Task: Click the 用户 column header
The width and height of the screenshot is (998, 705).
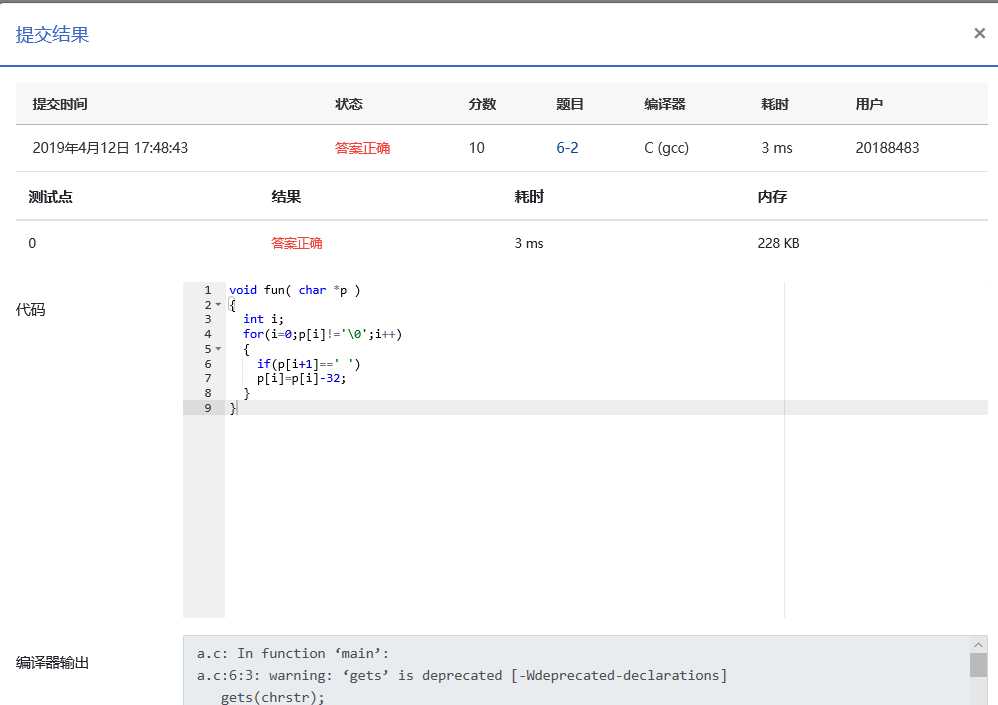Action: [868, 104]
